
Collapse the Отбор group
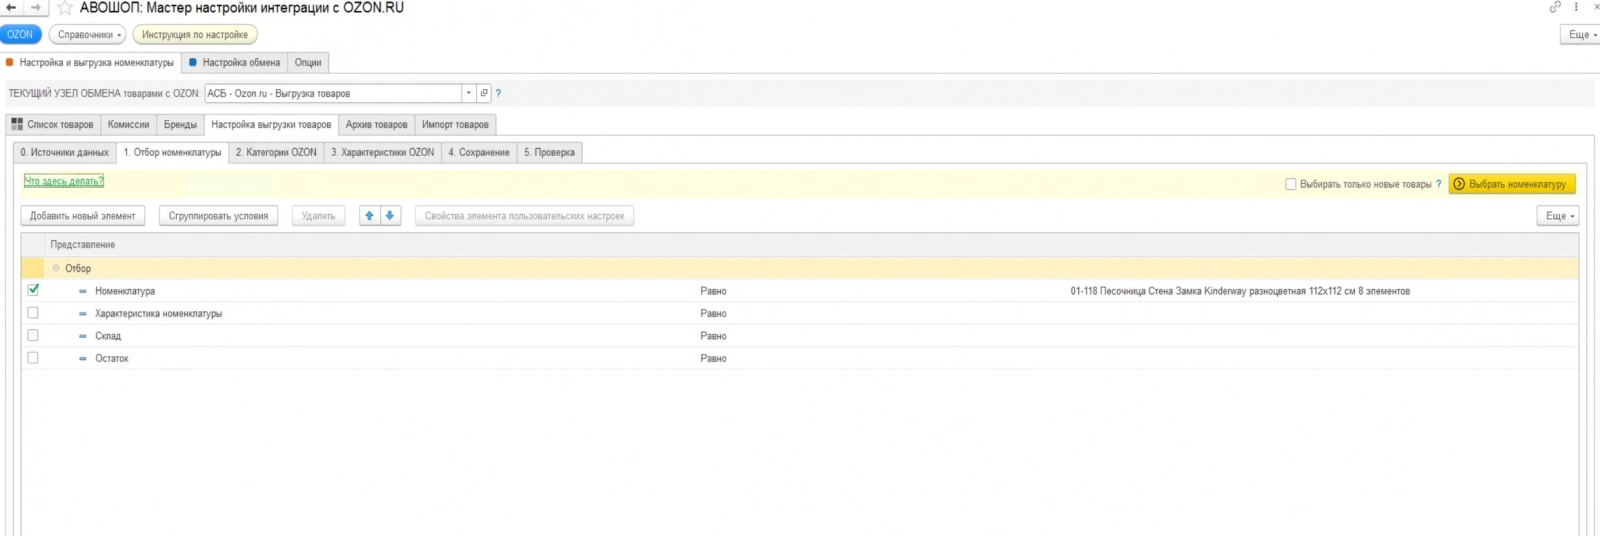pos(56,268)
